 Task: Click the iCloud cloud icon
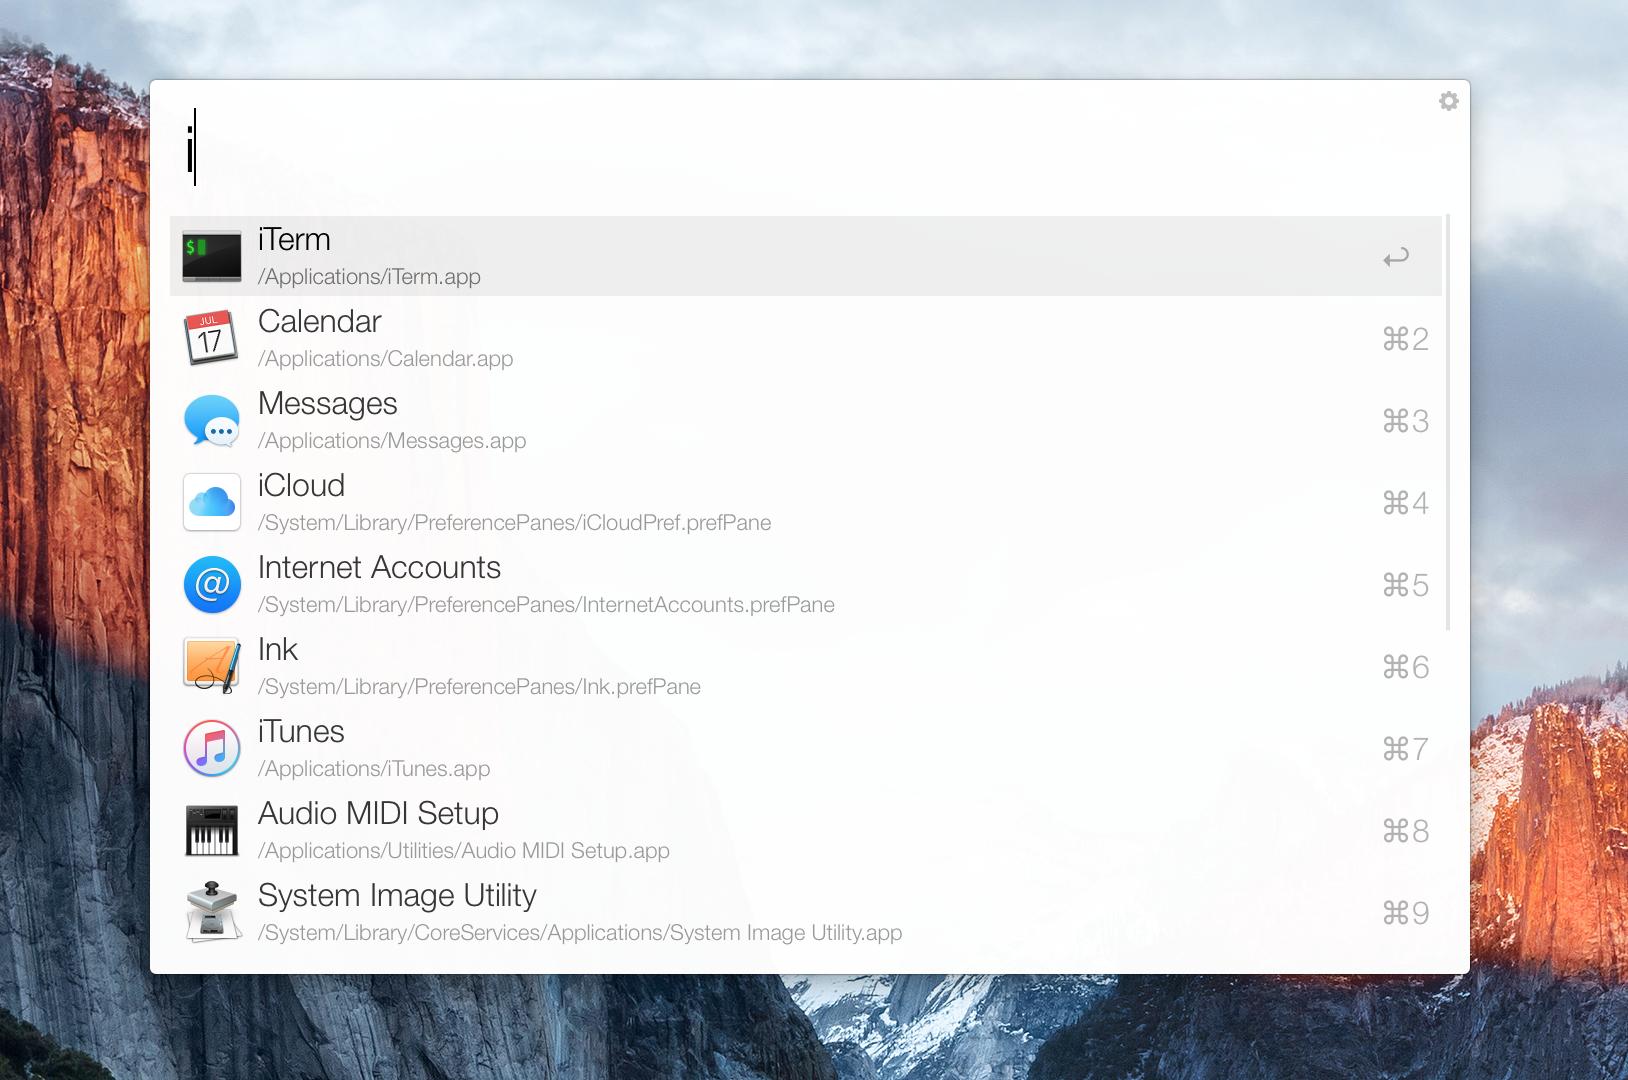click(x=212, y=502)
